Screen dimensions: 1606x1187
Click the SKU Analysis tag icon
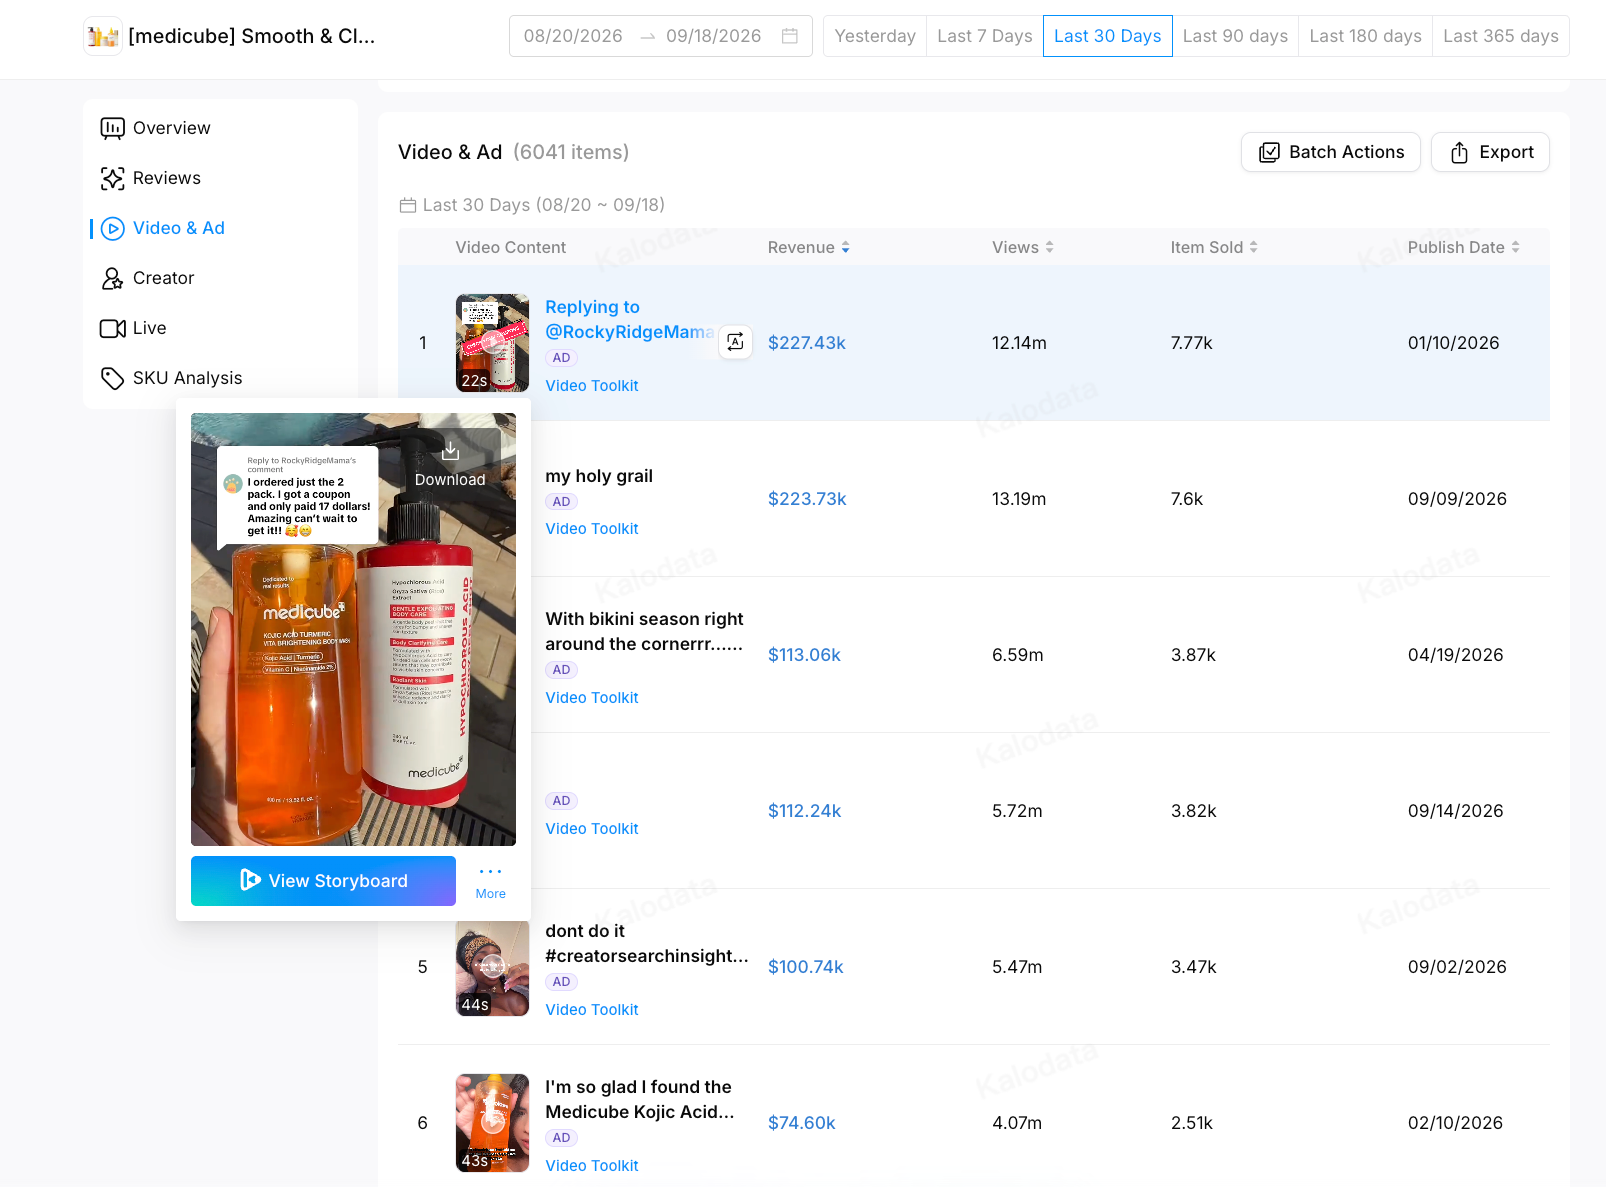pos(113,378)
